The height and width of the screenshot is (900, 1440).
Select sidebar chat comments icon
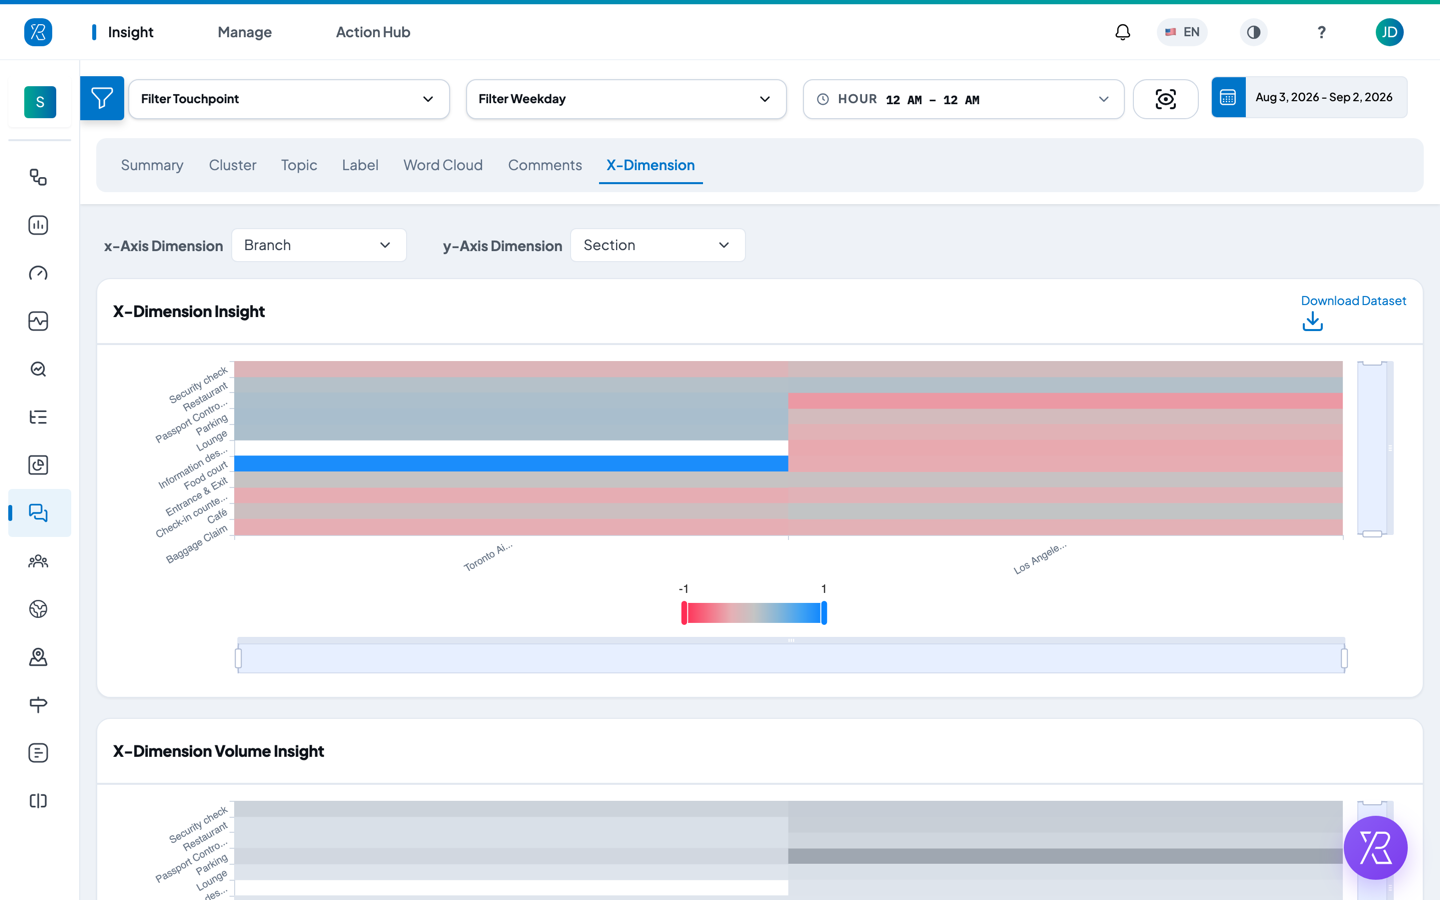[38, 513]
